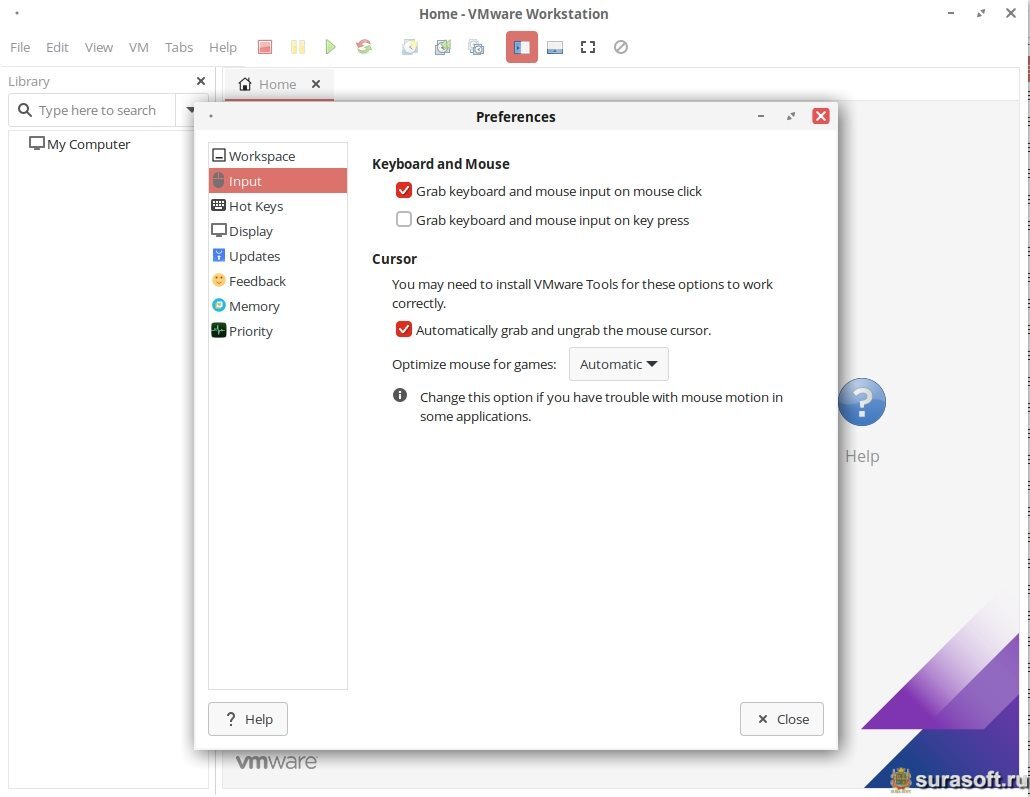The height and width of the screenshot is (797, 1030).
Task: Toggle the thumbnail bar toolbar icon
Action: click(x=555, y=47)
